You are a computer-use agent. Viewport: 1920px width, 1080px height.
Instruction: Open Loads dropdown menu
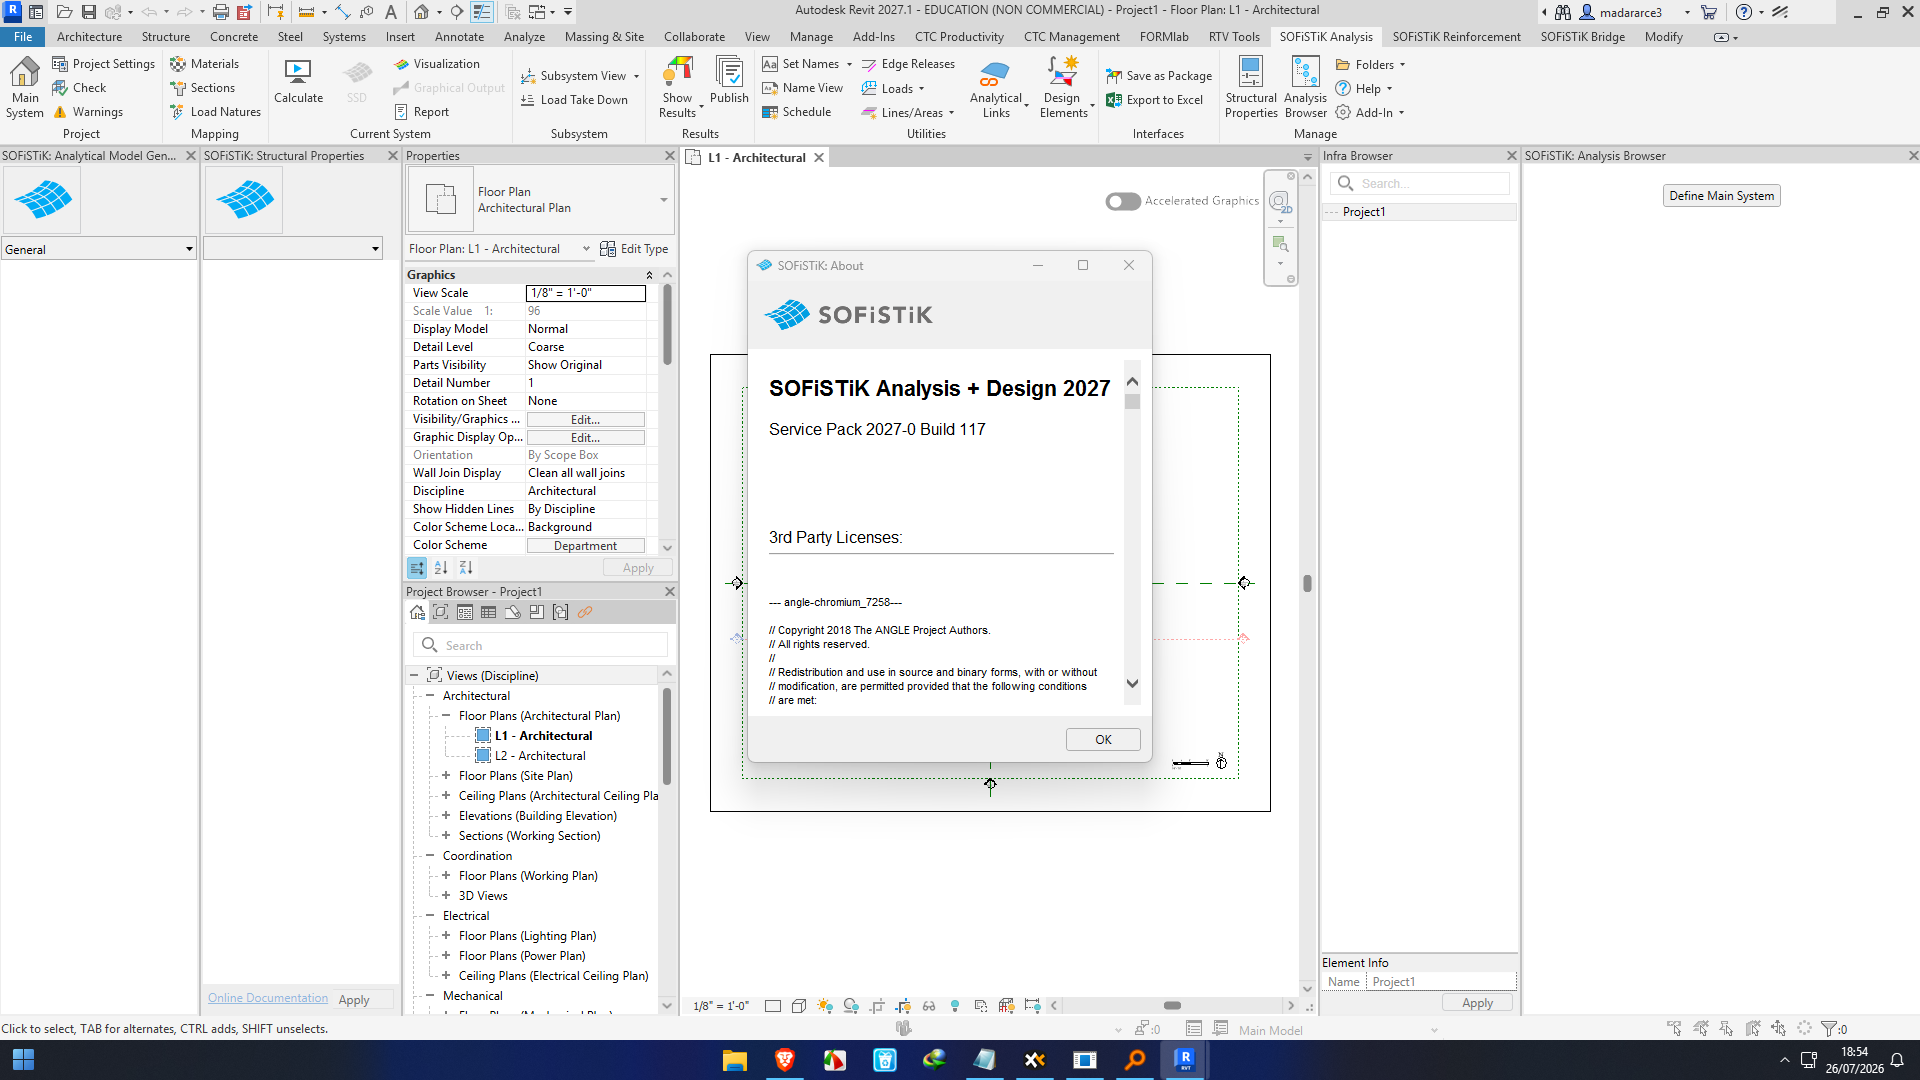(893, 88)
